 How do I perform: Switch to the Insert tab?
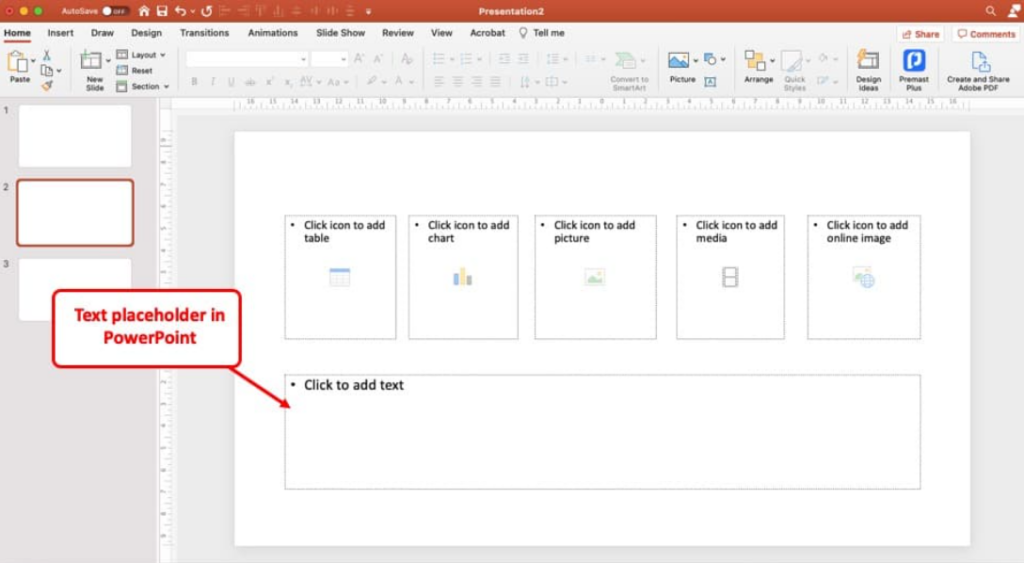tap(61, 33)
